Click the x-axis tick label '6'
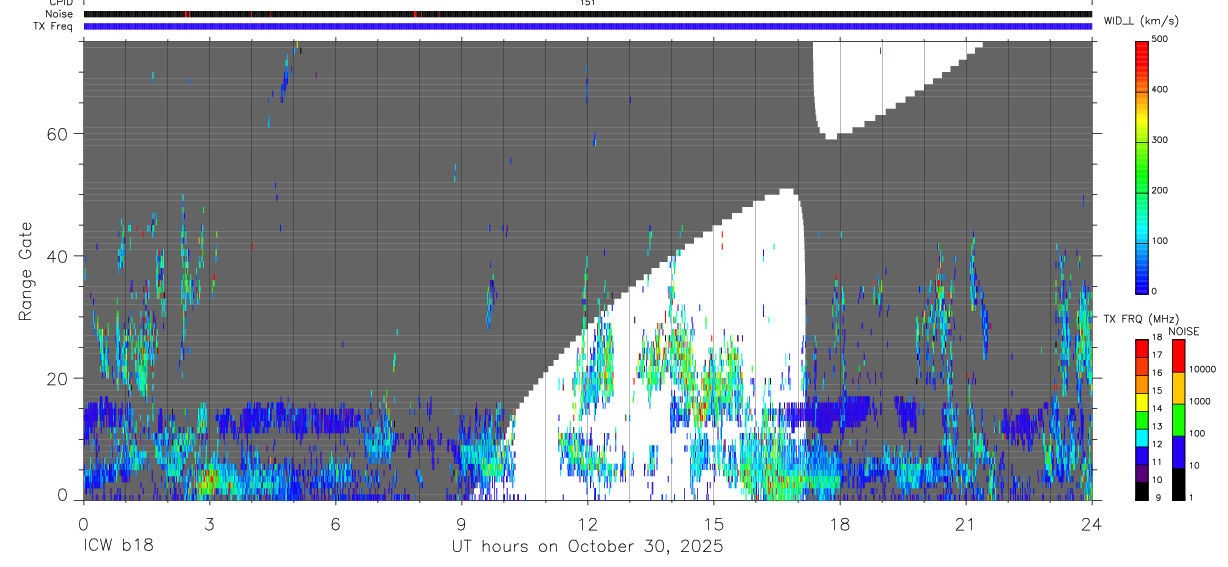The width and height of the screenshot is (1228, 567). pyautogui.click(x=335, y=524)
